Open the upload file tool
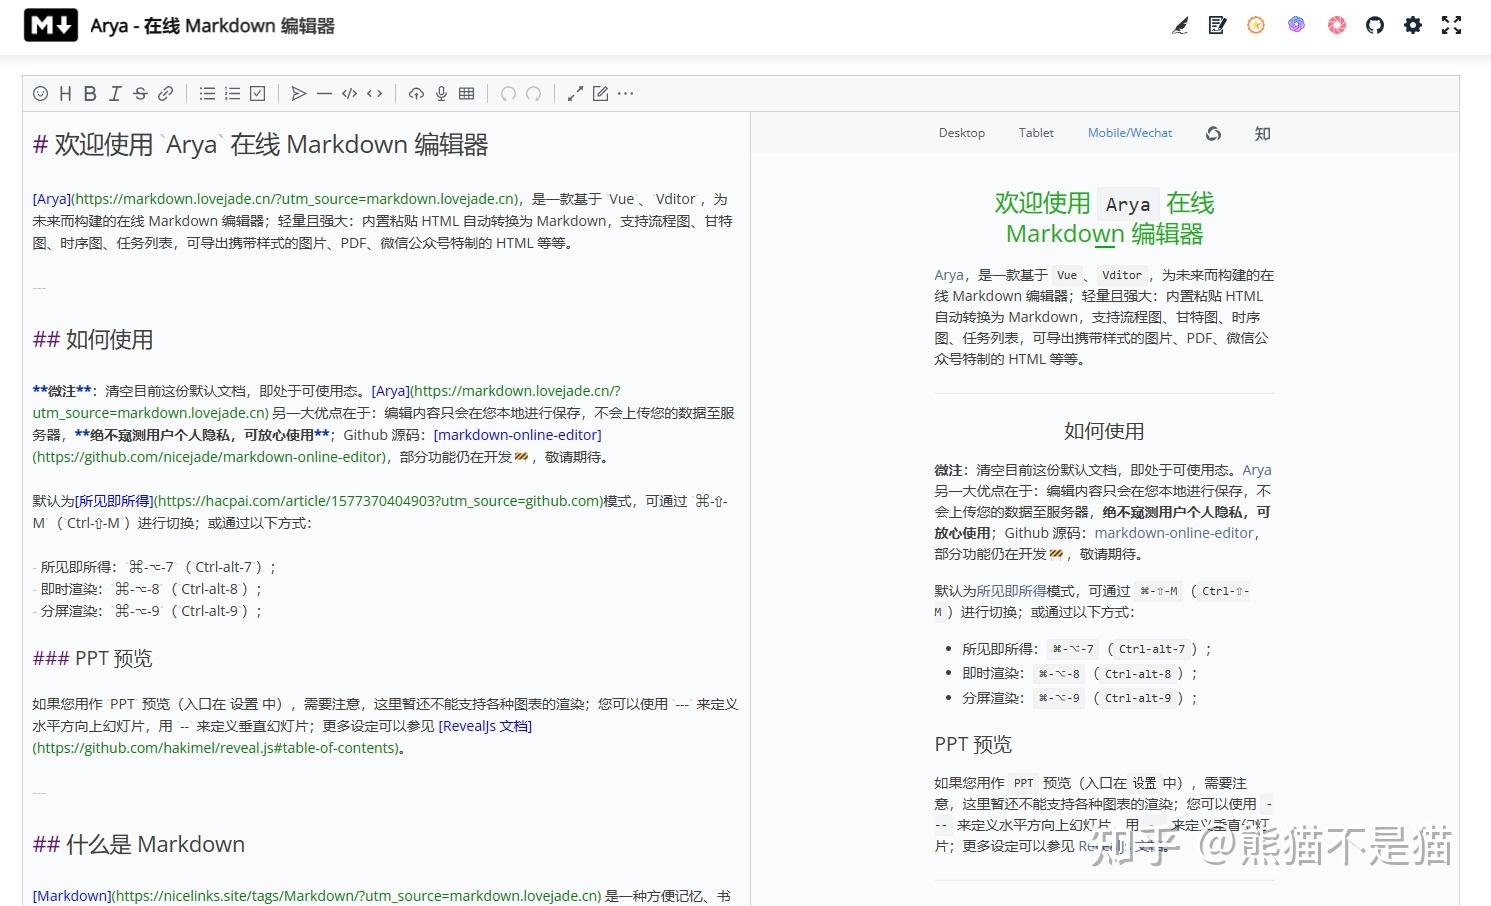 pos(416,93)
